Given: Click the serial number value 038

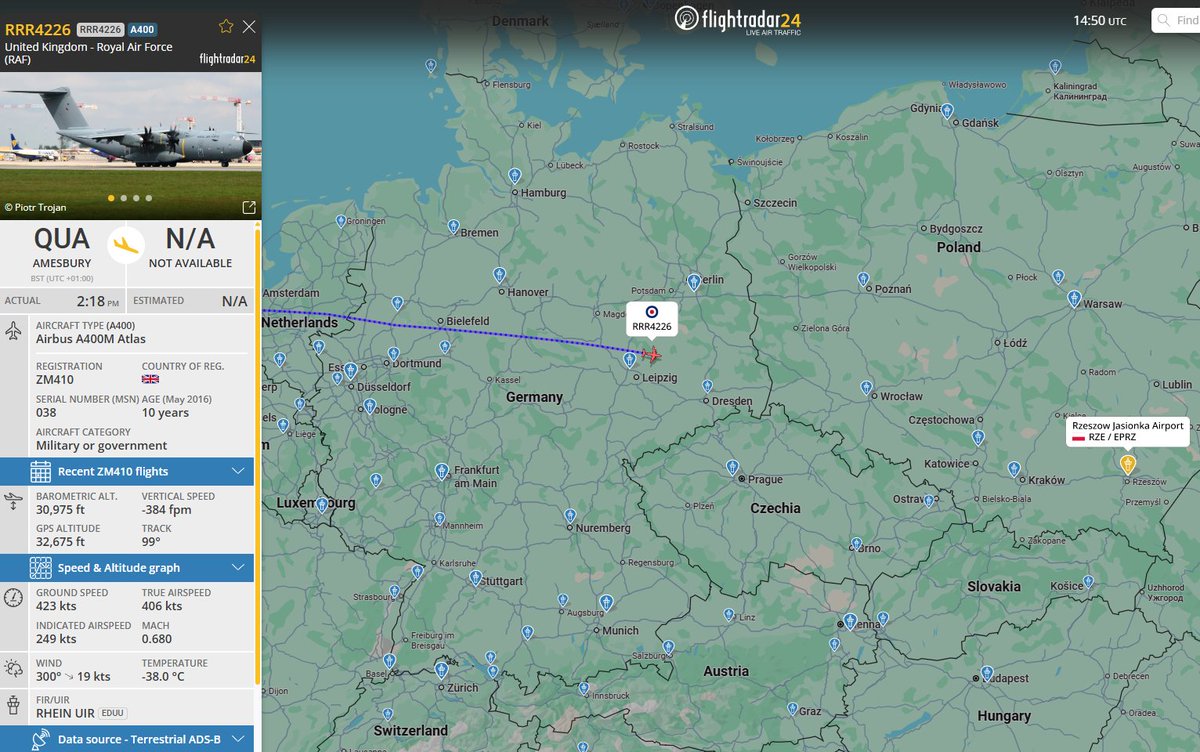Looking at the screenshot, I should click(x=46, y=413).
